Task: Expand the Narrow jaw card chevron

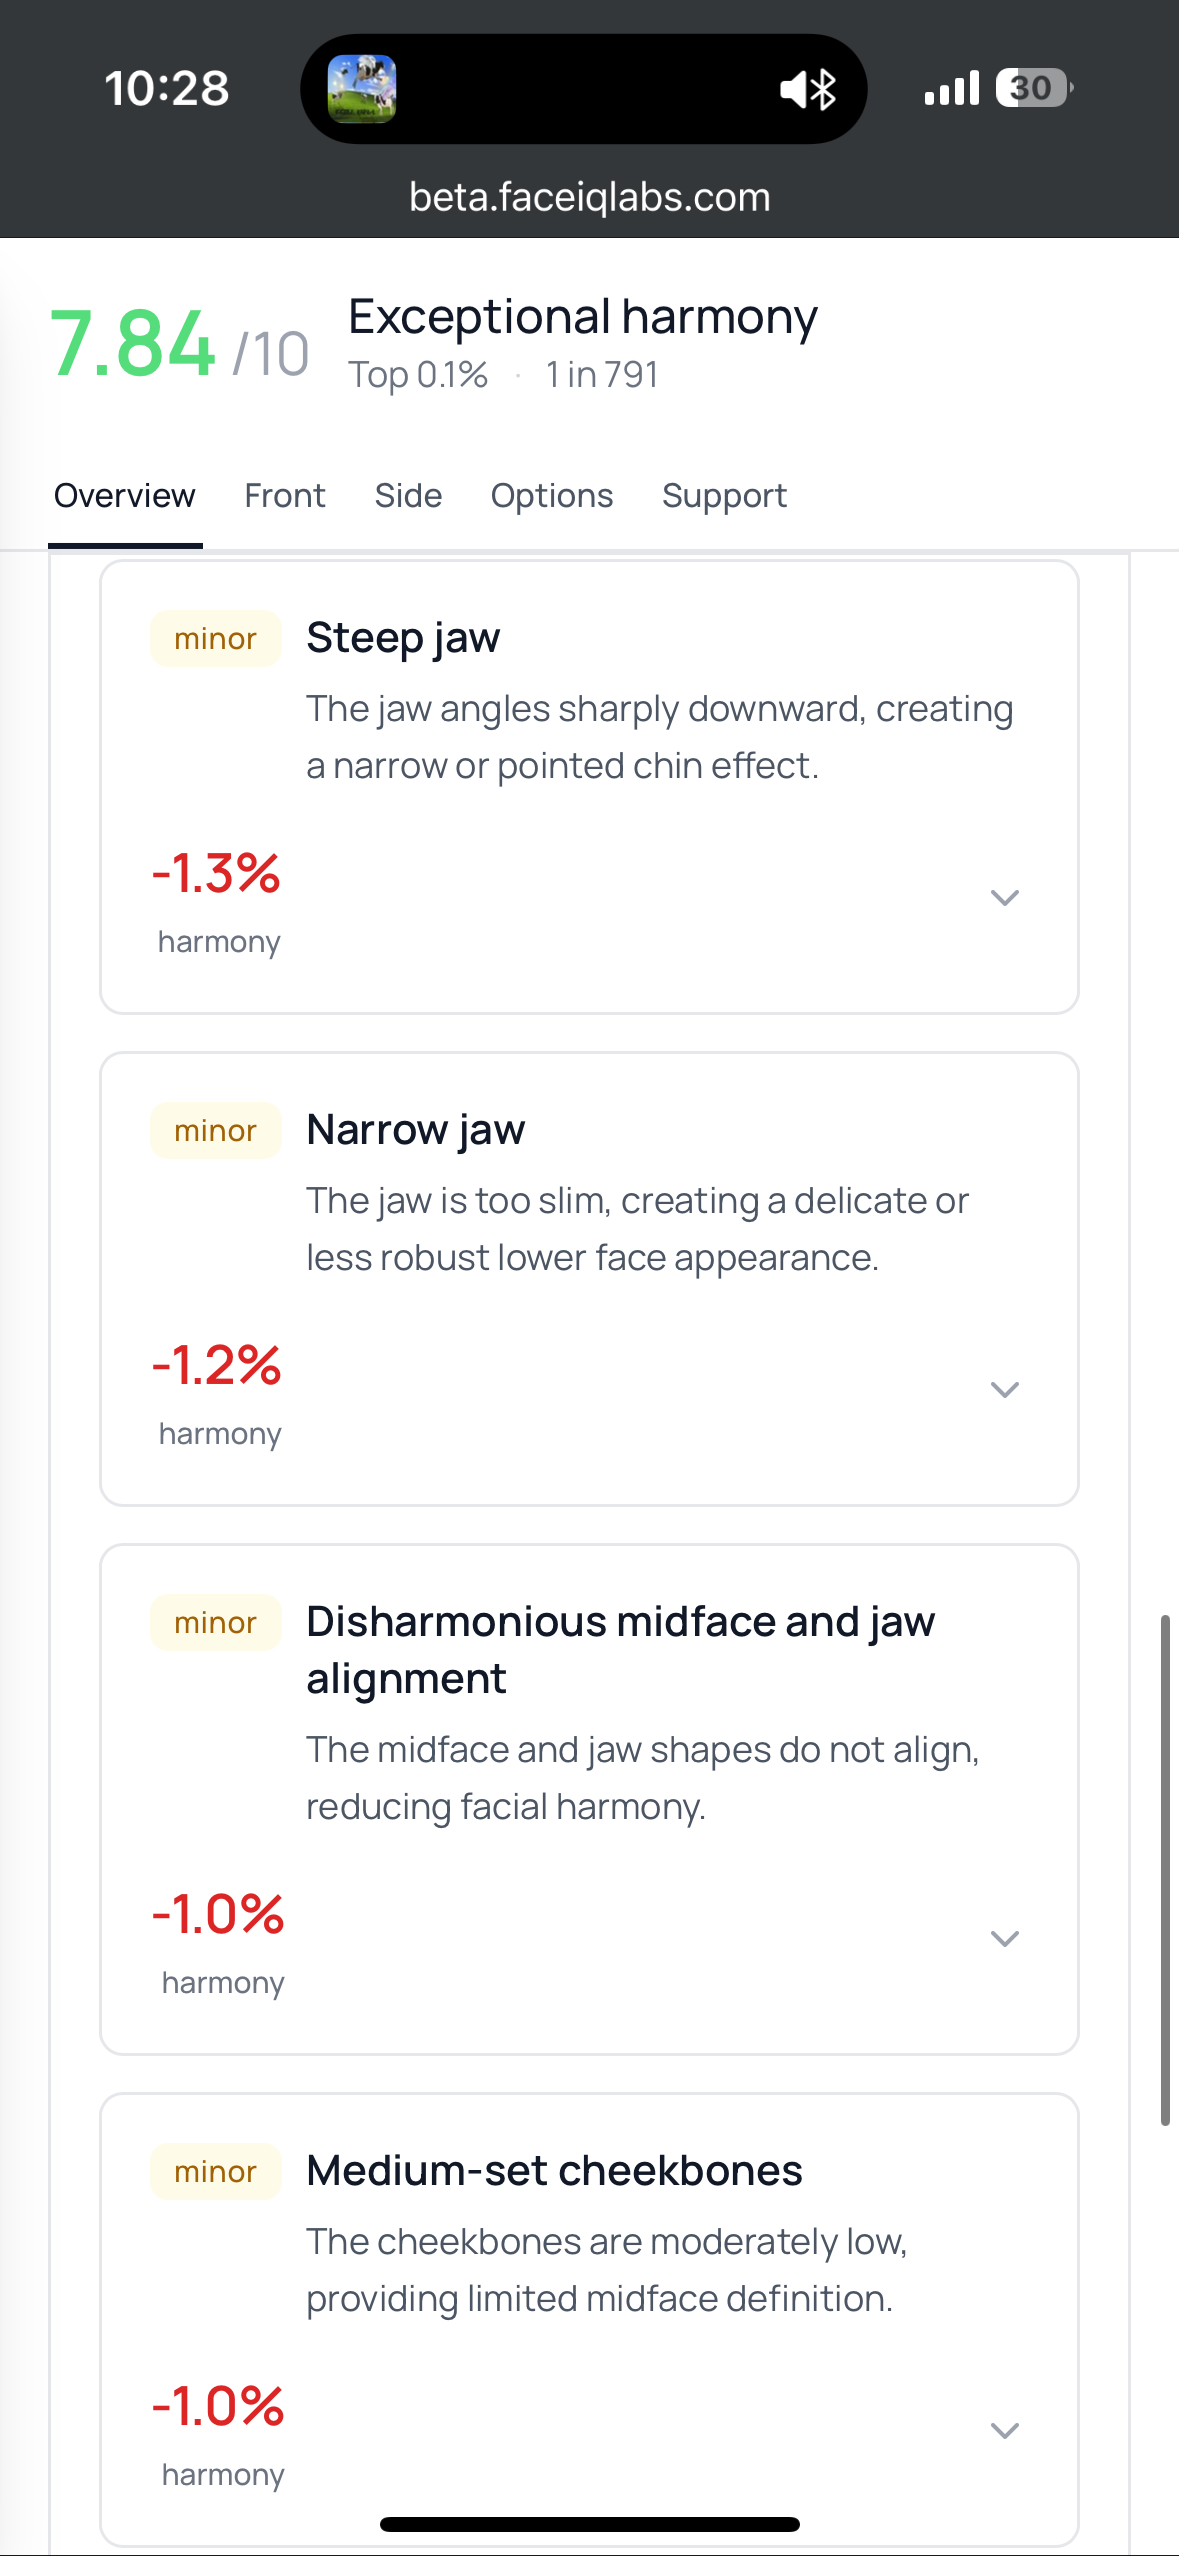Action: pyautogui.click(x=1004, y=1389)
